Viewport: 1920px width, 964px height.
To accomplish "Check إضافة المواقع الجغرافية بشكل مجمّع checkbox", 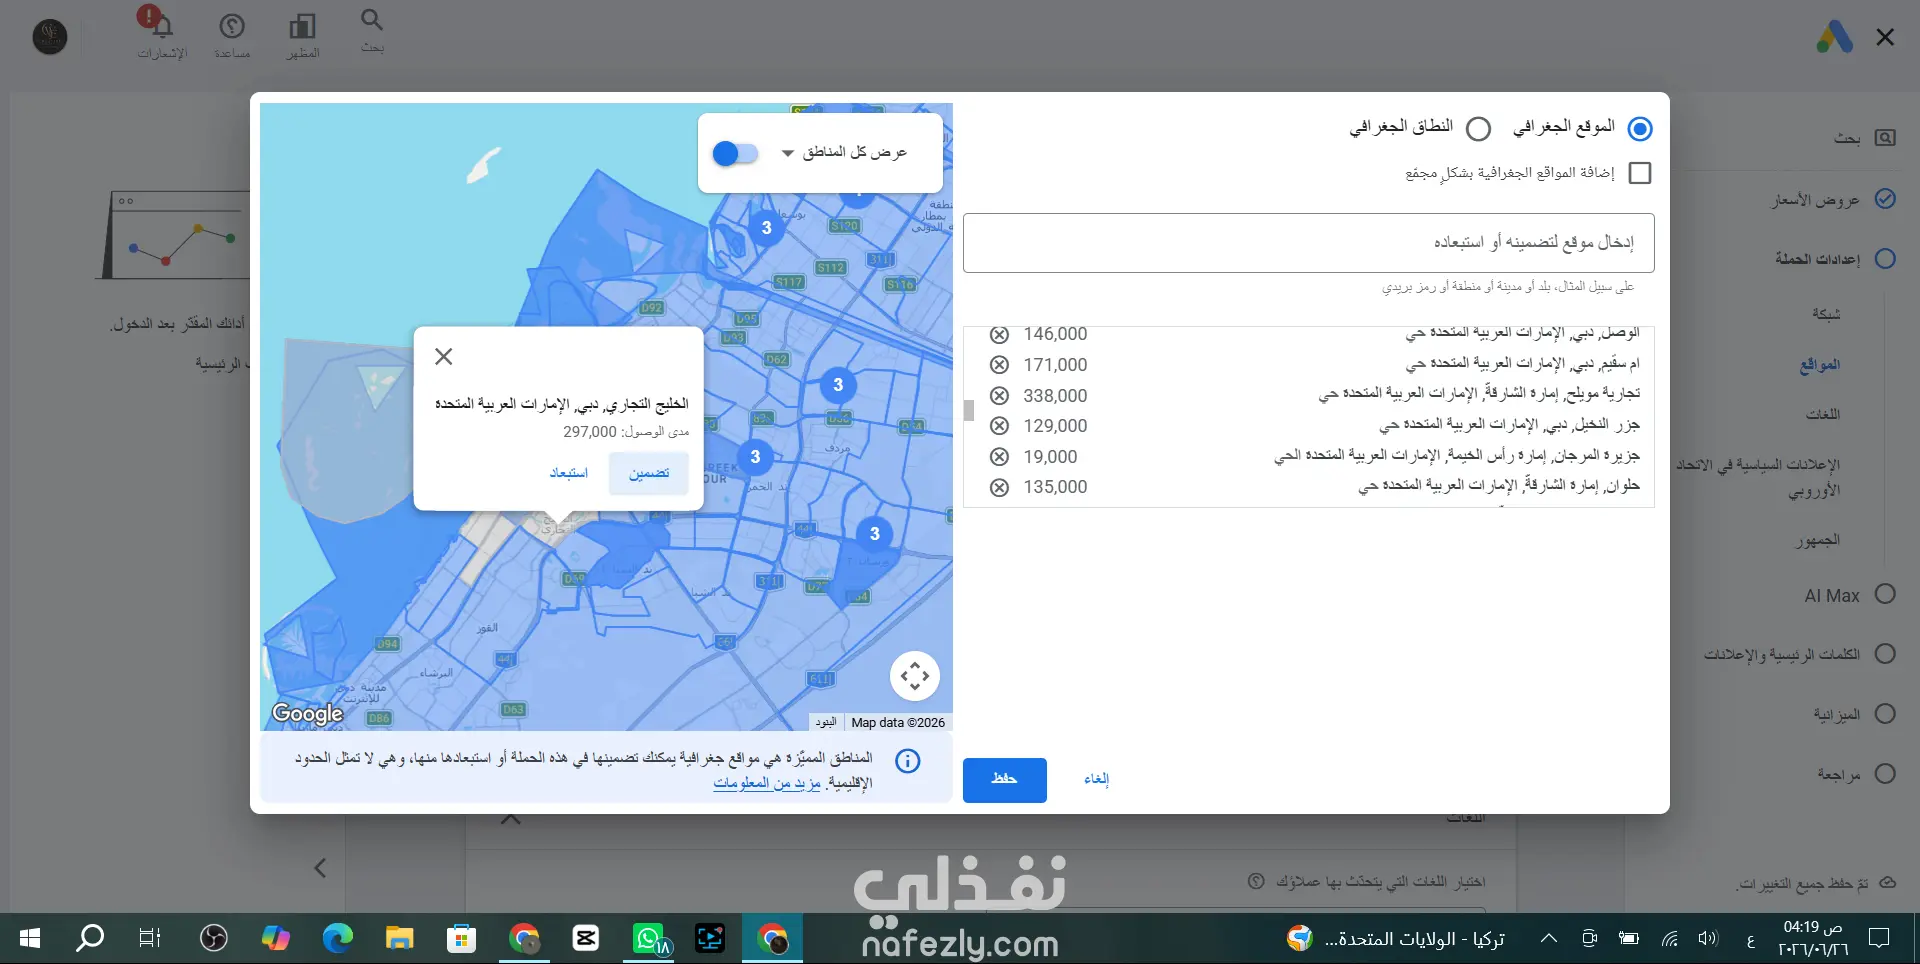I will (1640, 173).
